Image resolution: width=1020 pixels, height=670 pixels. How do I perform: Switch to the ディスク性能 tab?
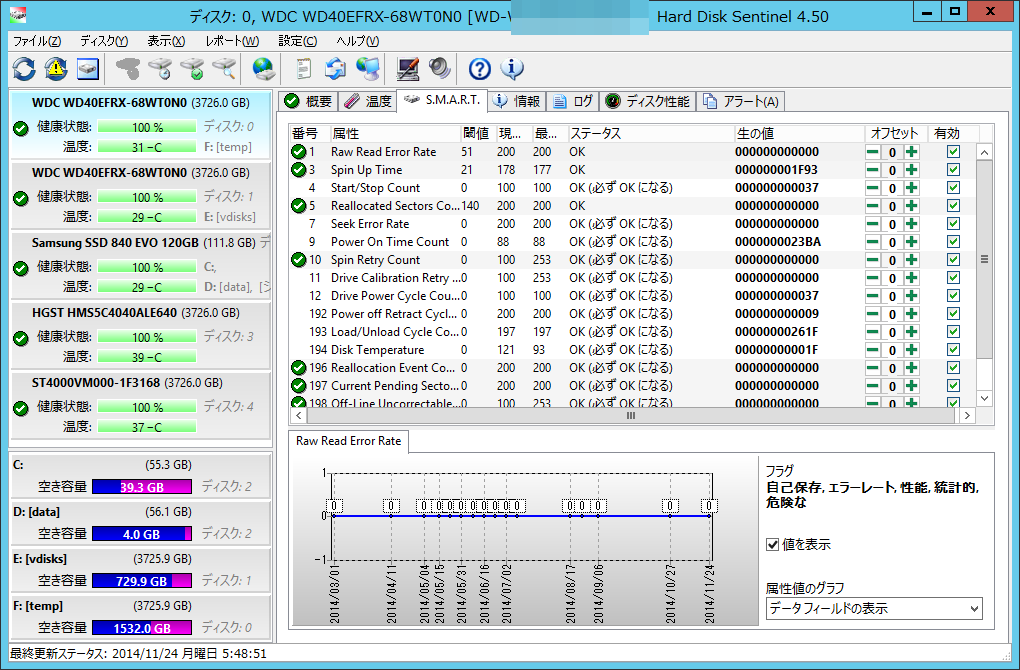tap(647, 101)
